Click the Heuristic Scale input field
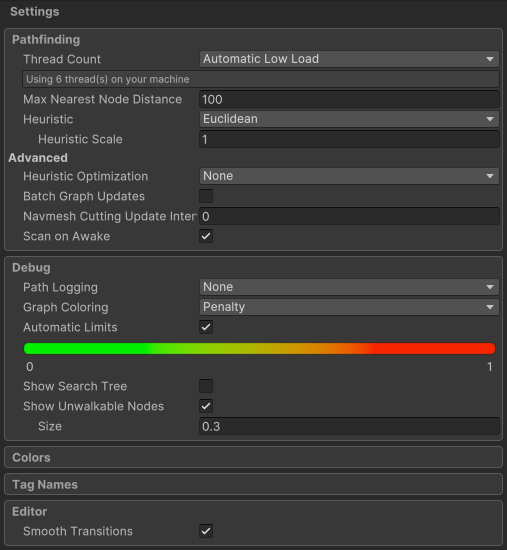The width and height of the screenshot is (507, 550). [349, 139]
